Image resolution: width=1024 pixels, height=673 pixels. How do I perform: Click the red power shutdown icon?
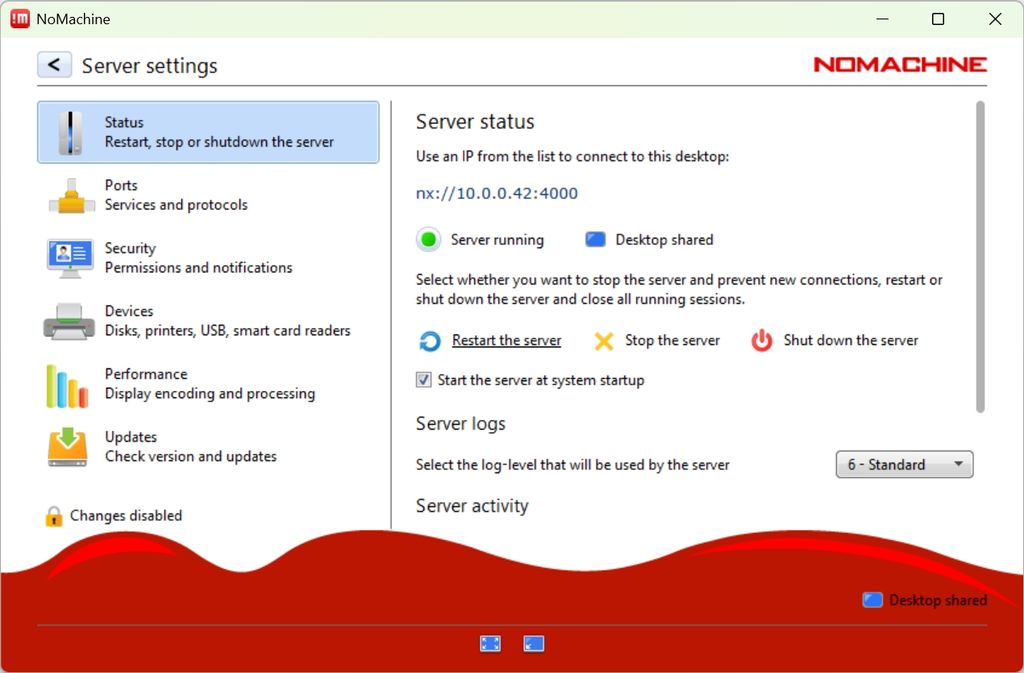(x=761, y=340)
